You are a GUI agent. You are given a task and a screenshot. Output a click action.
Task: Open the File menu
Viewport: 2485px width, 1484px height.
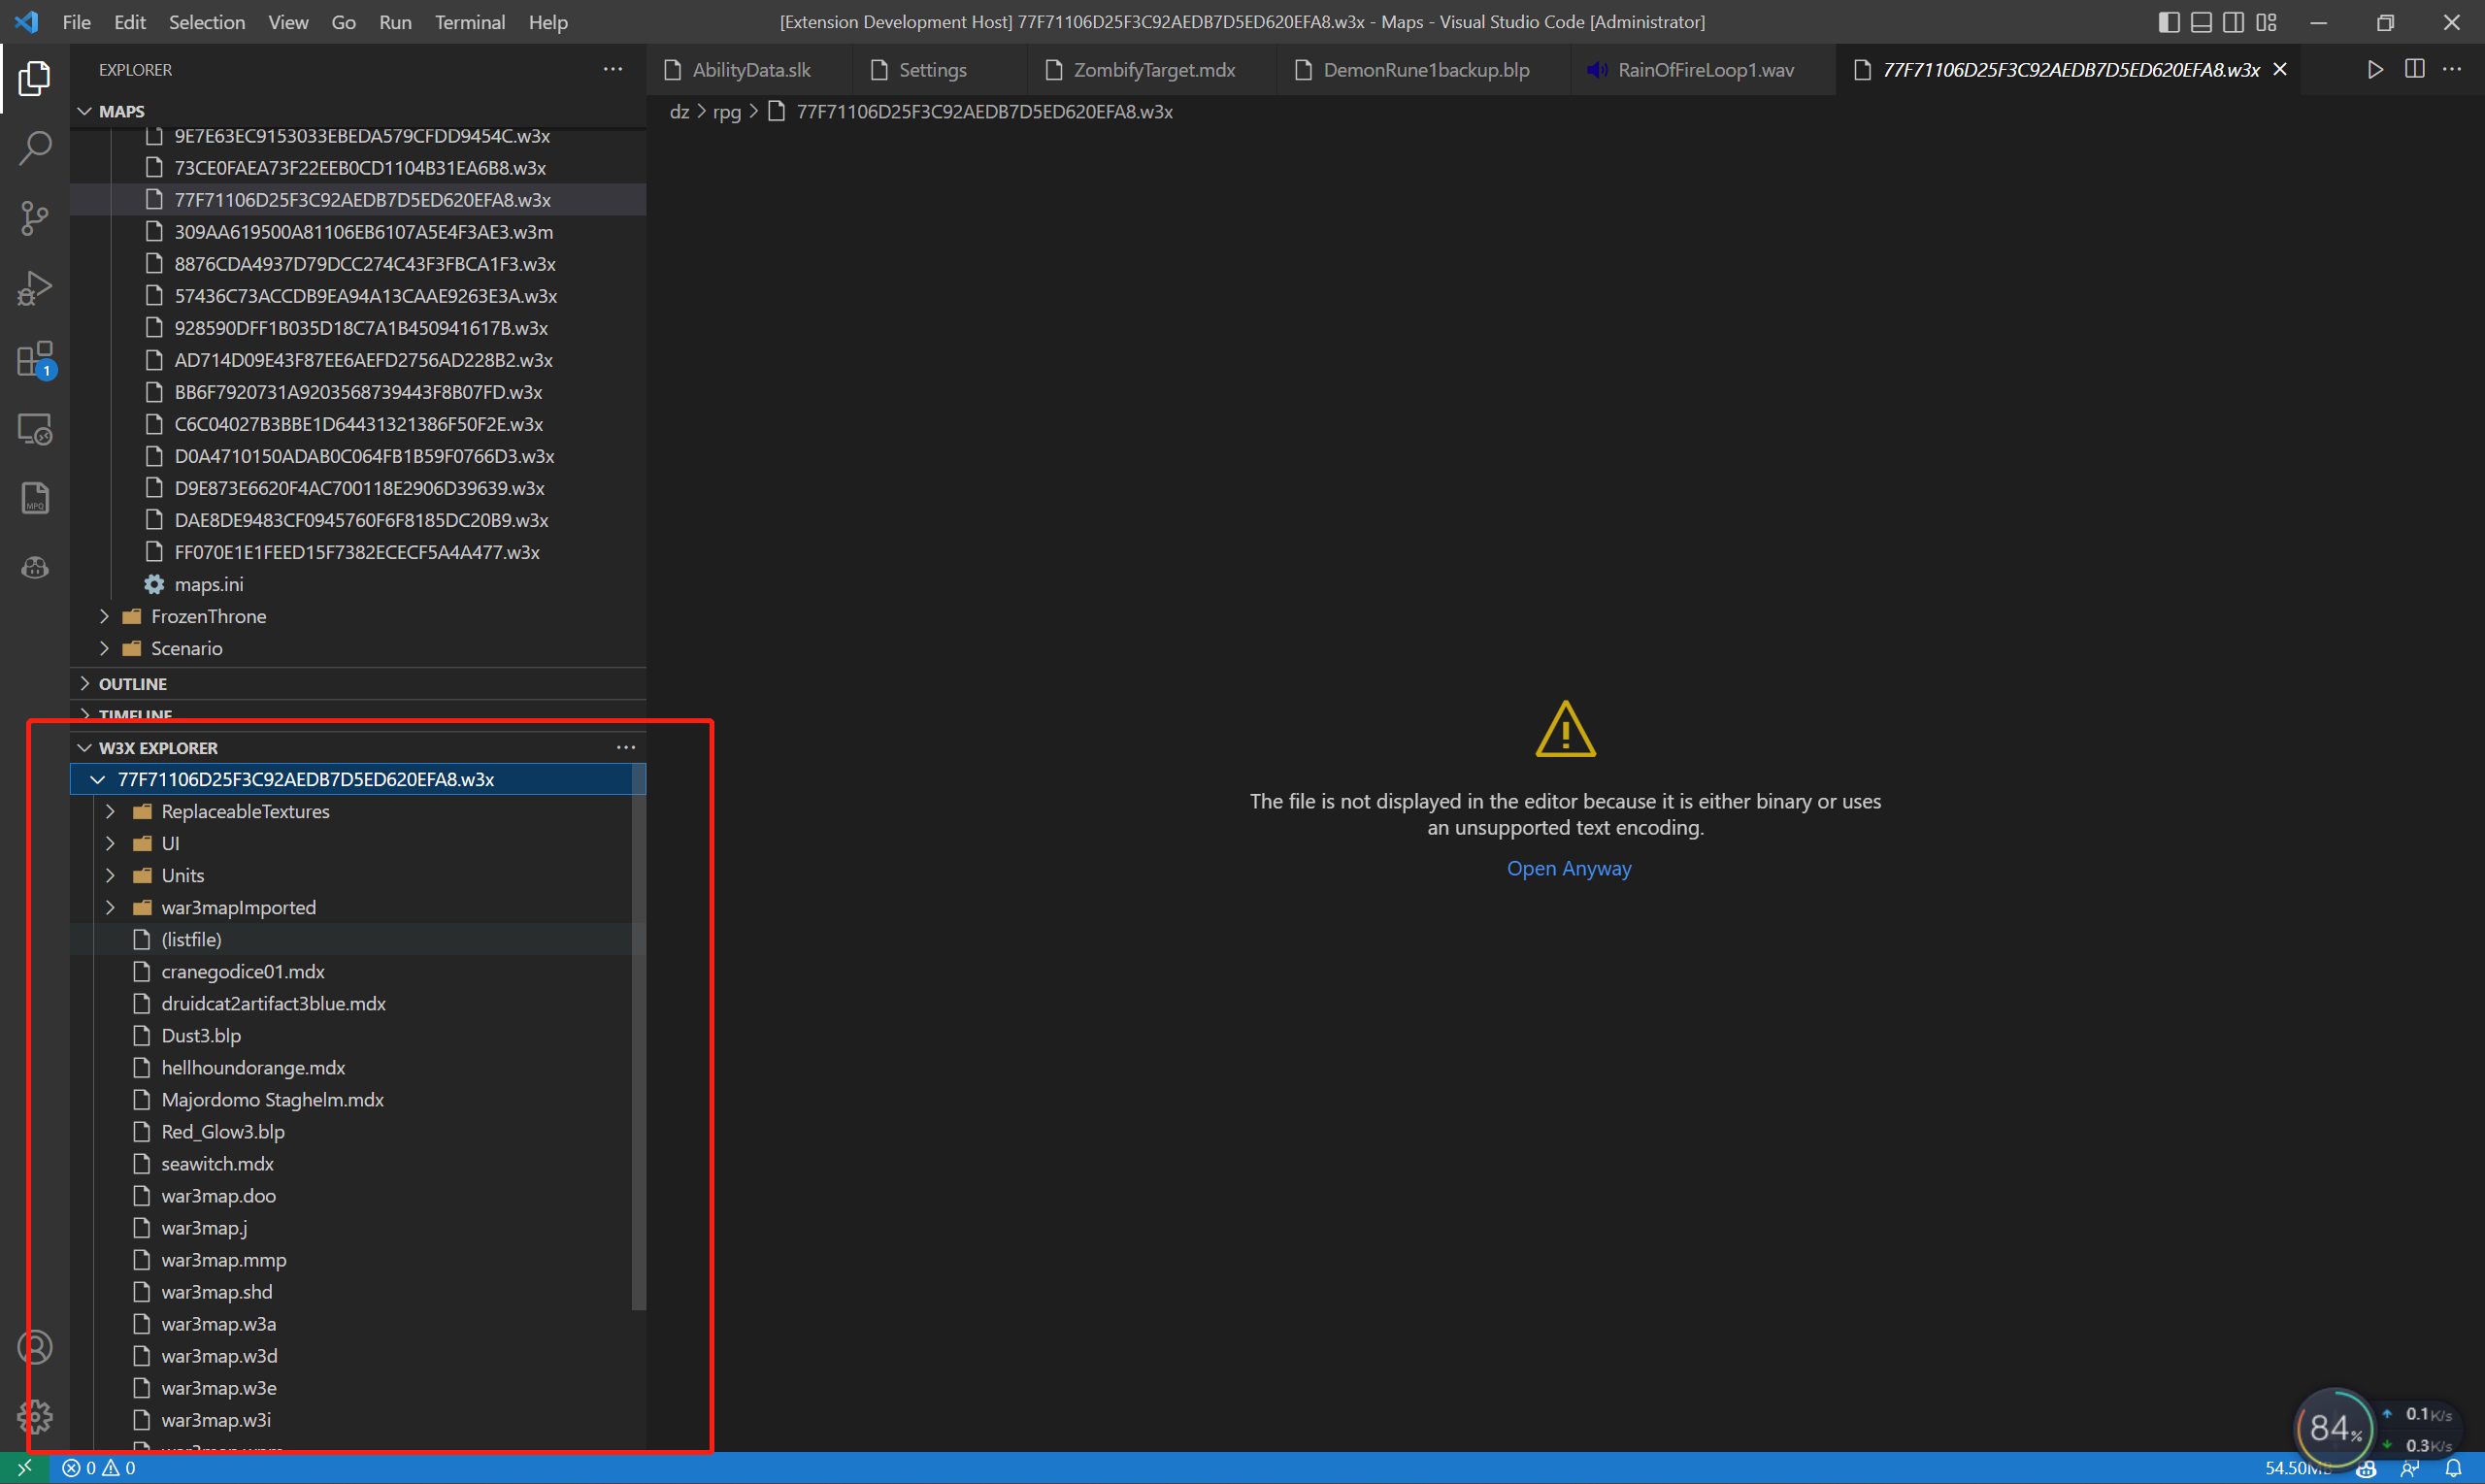[76, 22]
